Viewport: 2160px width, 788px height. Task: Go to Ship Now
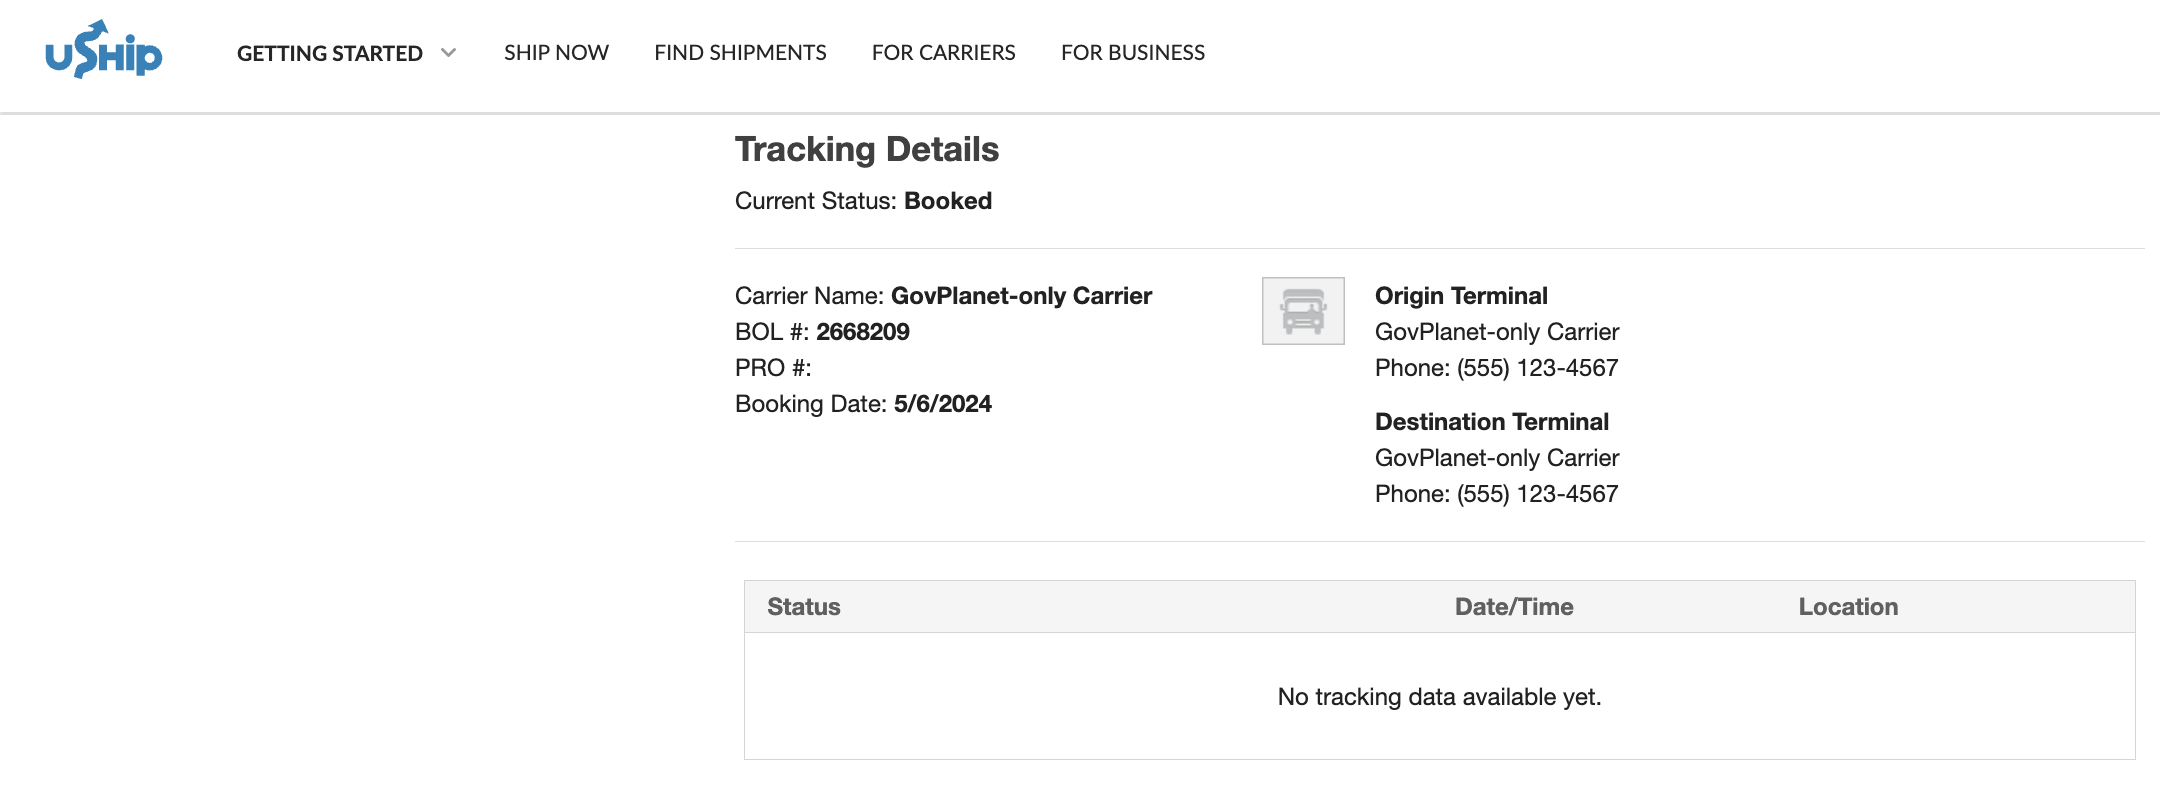coord(556,53)
